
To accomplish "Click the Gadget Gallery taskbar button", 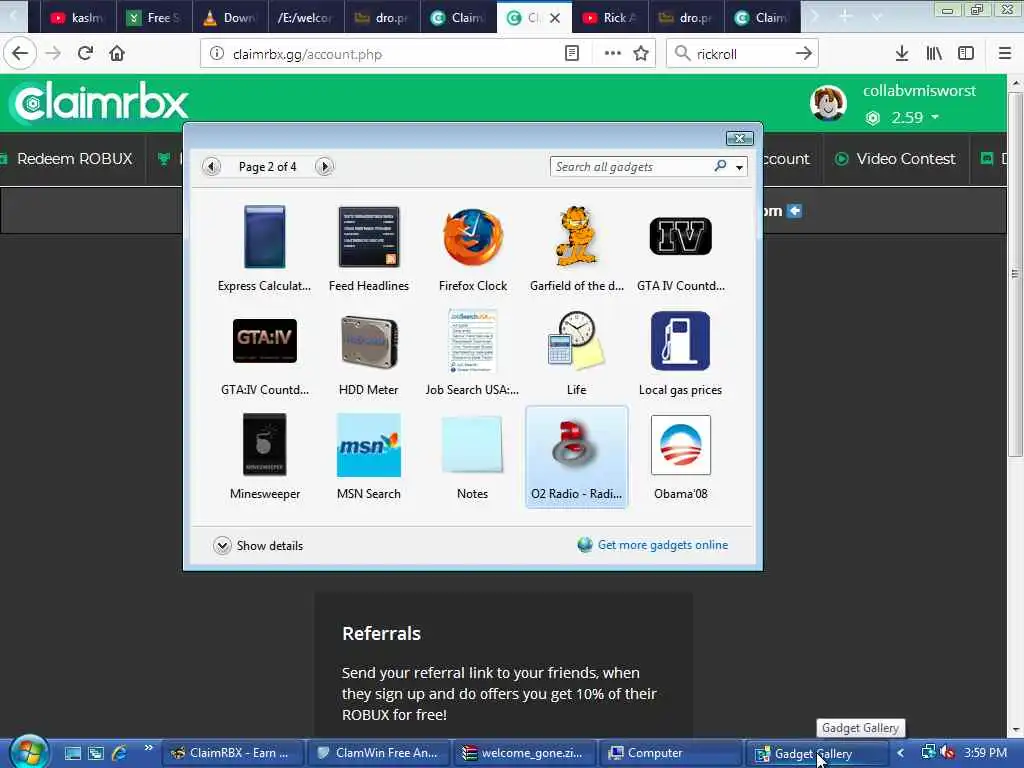I will (x=817, y=753).
